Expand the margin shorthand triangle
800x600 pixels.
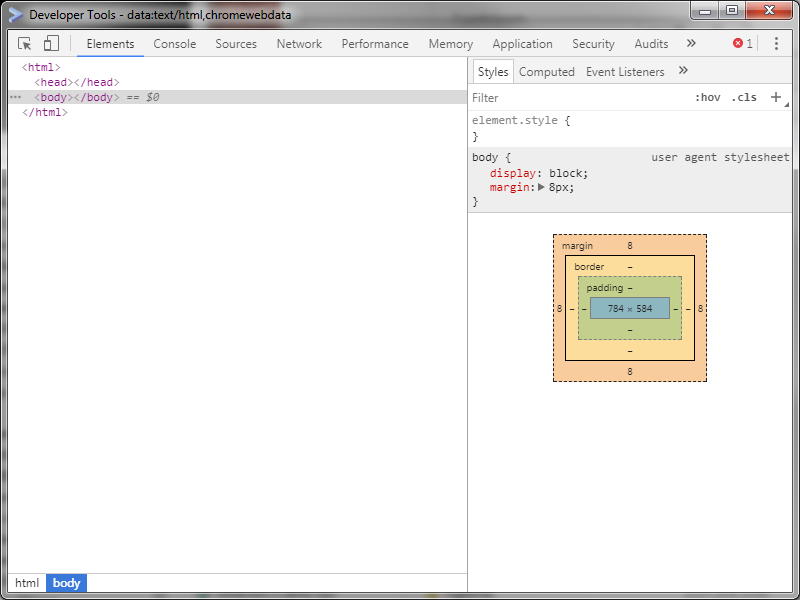(541, 187)
